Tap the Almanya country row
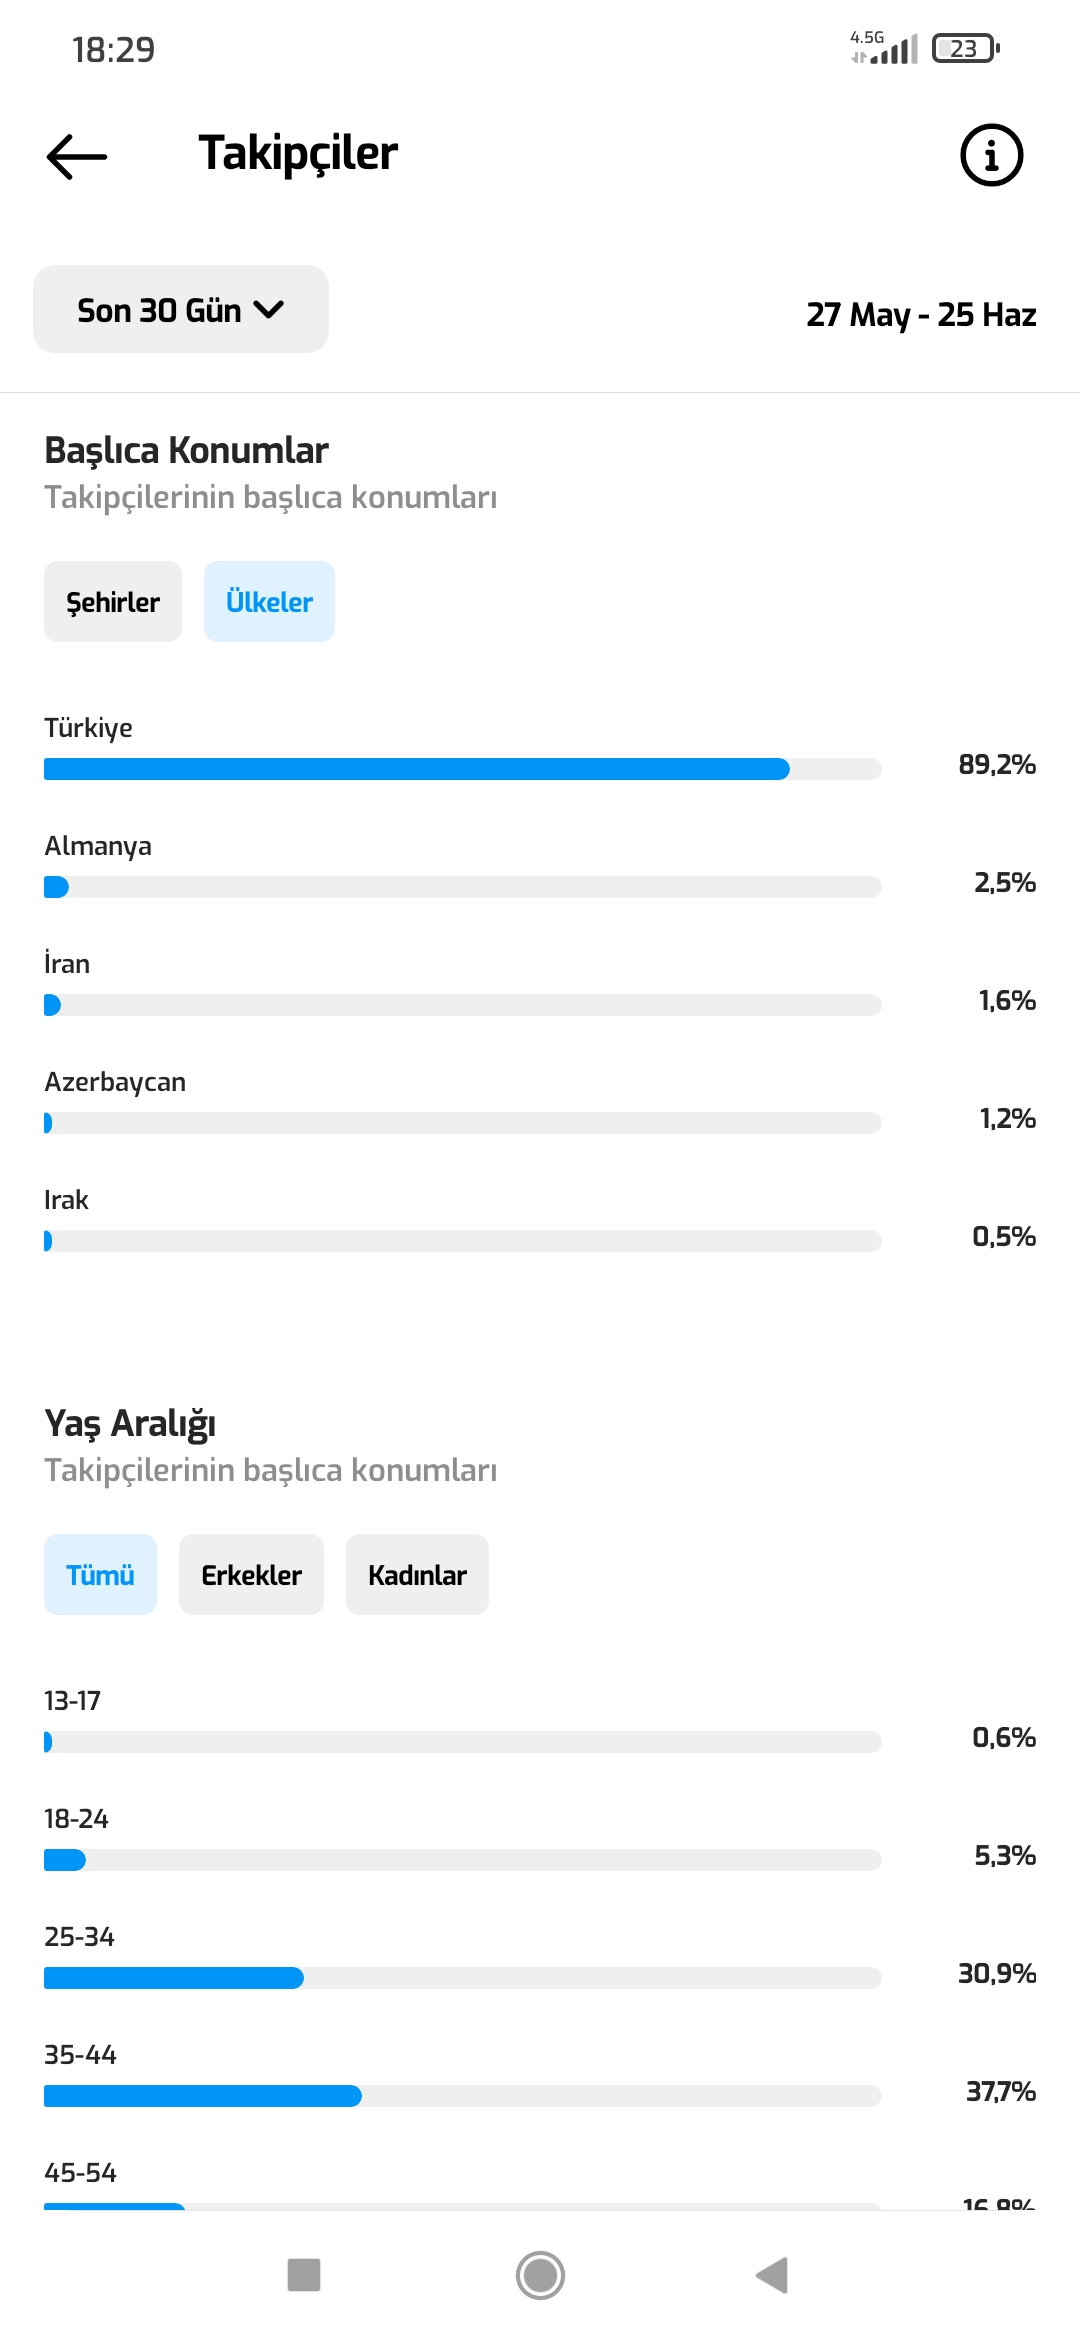This screenshot has height=2340, width=1080. click(x=540, y=866)
